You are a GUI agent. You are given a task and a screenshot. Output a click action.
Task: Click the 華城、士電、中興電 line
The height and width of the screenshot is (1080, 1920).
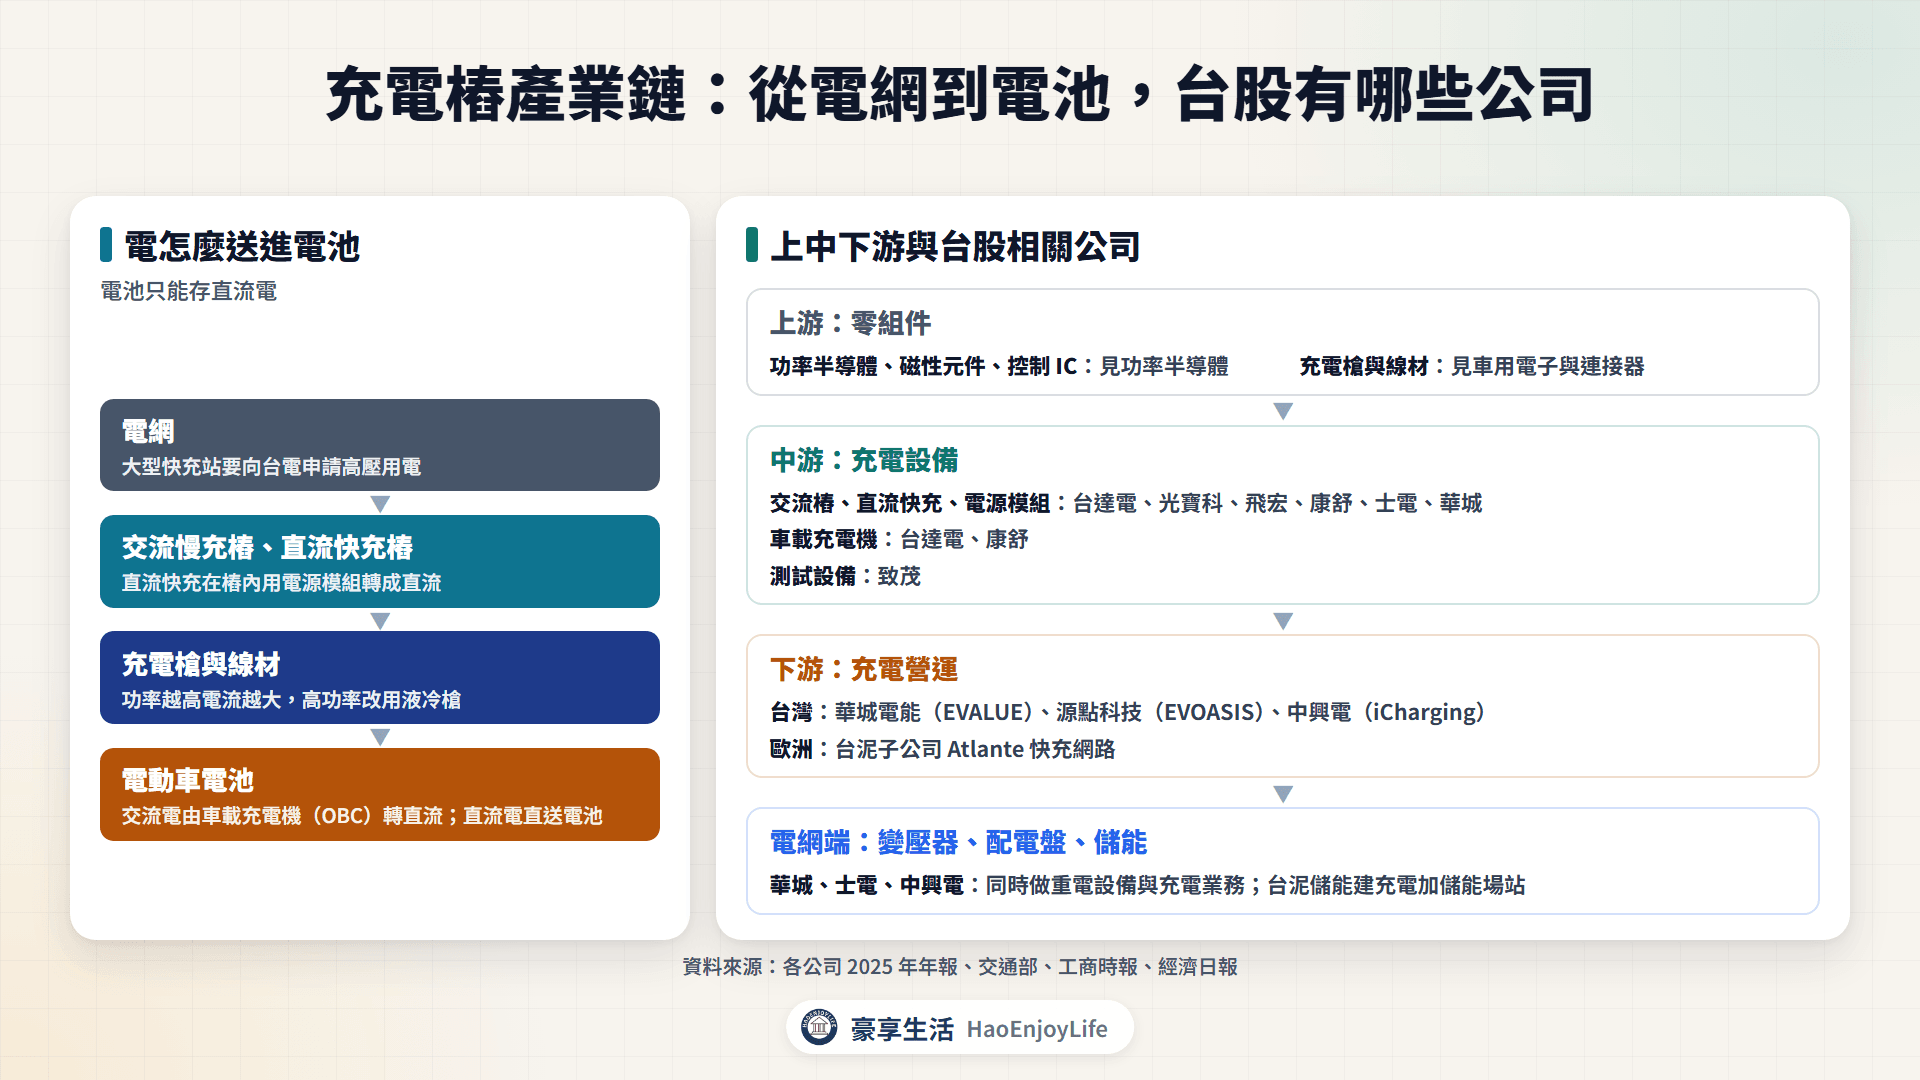[1147, 885]
